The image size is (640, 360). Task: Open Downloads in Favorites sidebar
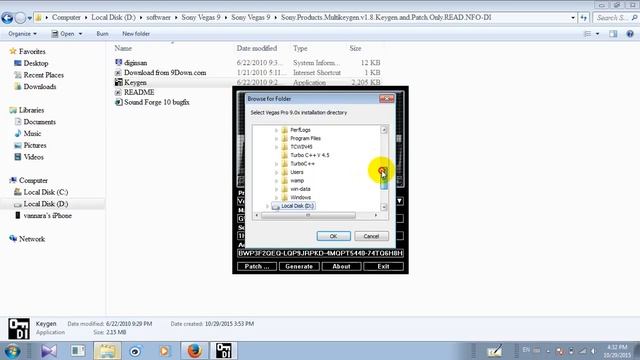pos(40,87)
